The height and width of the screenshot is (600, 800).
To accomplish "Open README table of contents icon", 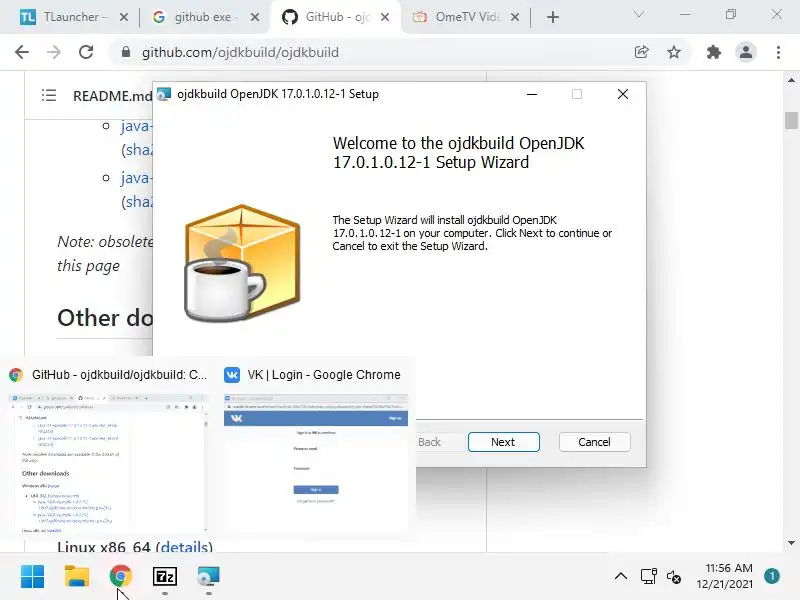I will tap(49, 95).
